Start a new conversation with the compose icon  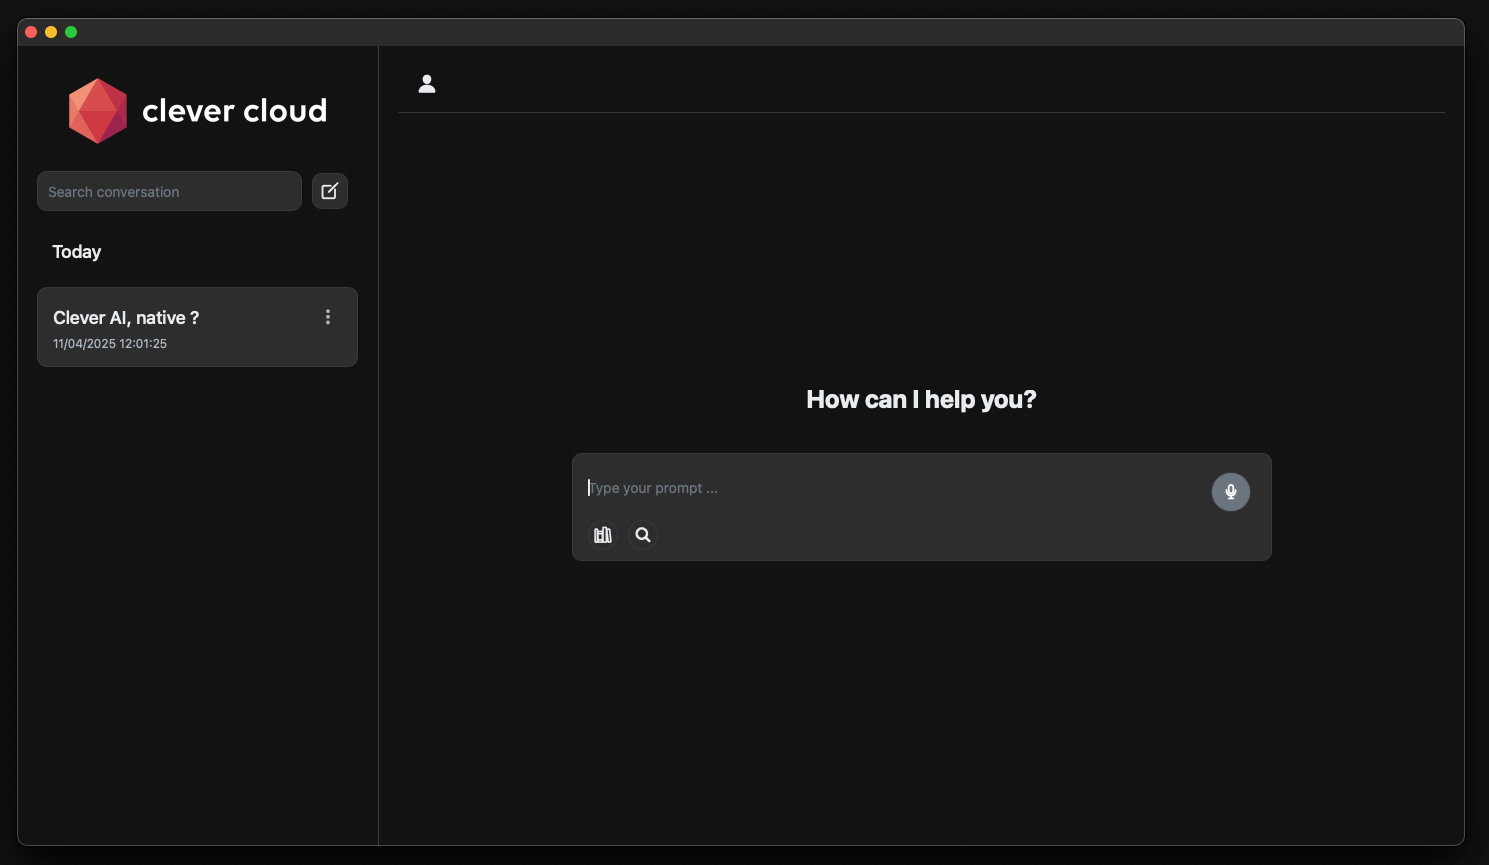(x=330, y=191)
